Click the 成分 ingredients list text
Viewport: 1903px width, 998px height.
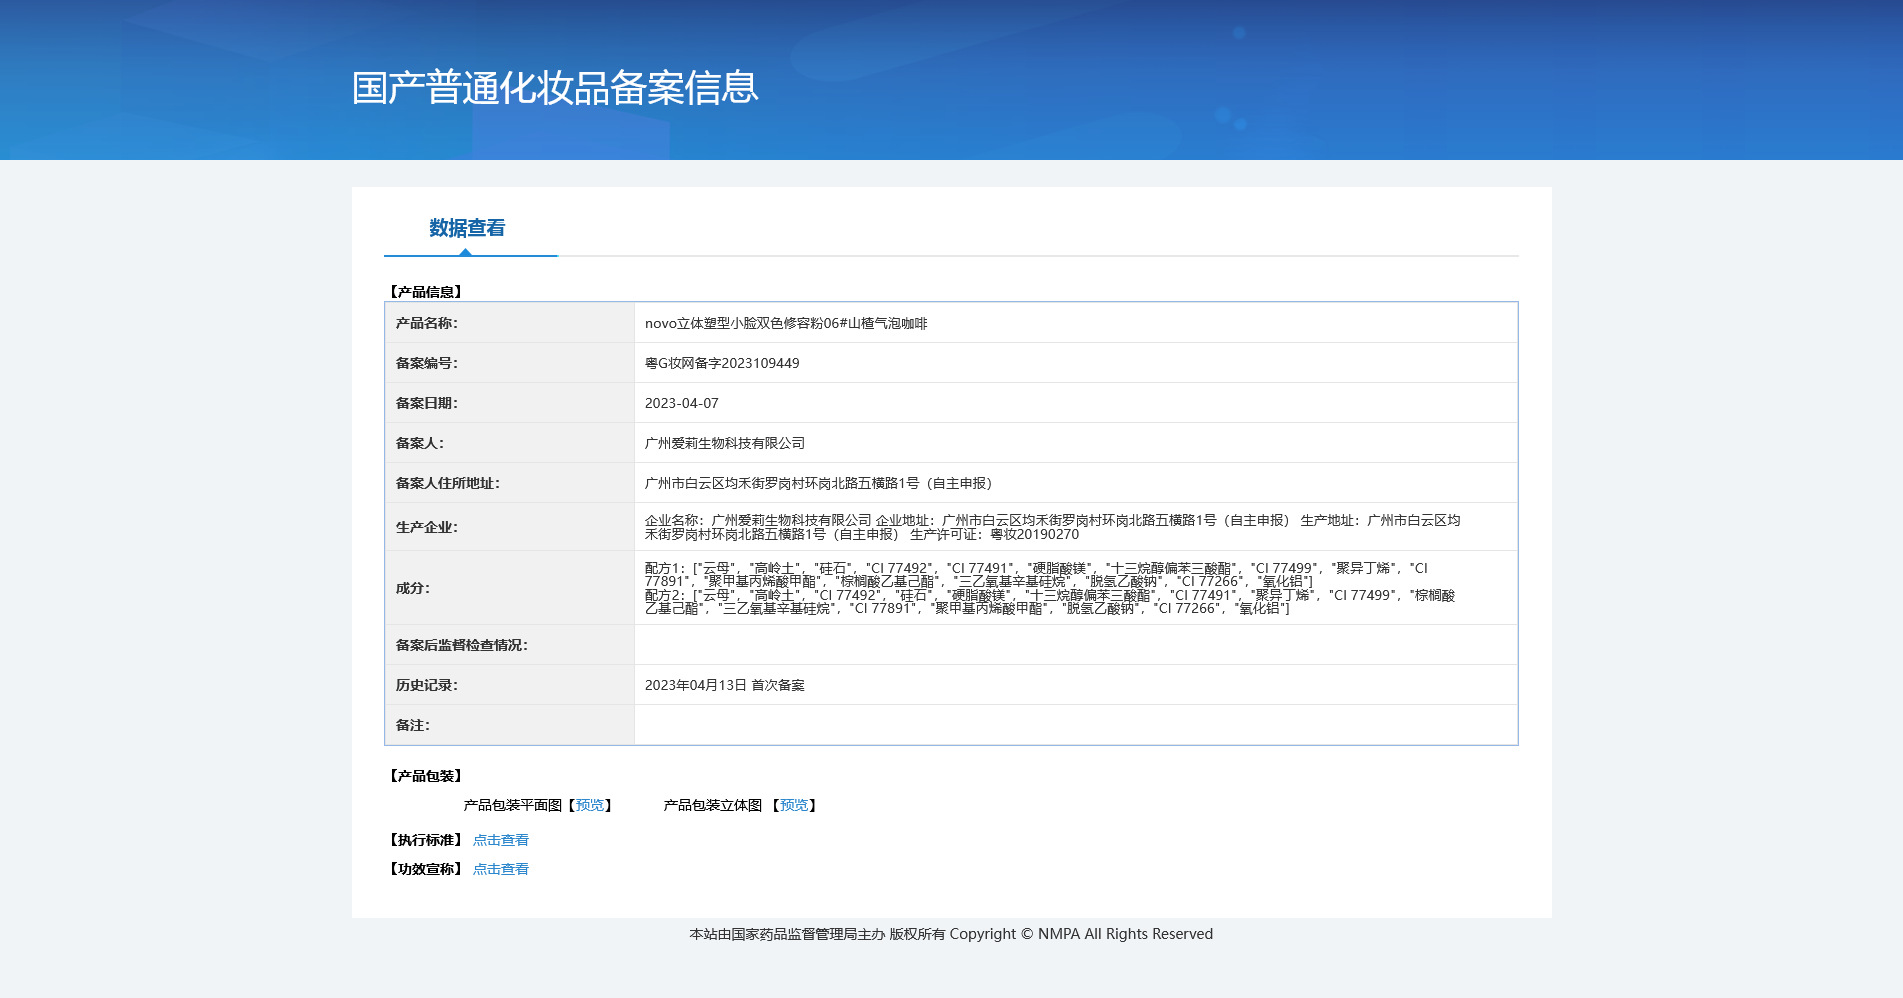(1050, 588)
